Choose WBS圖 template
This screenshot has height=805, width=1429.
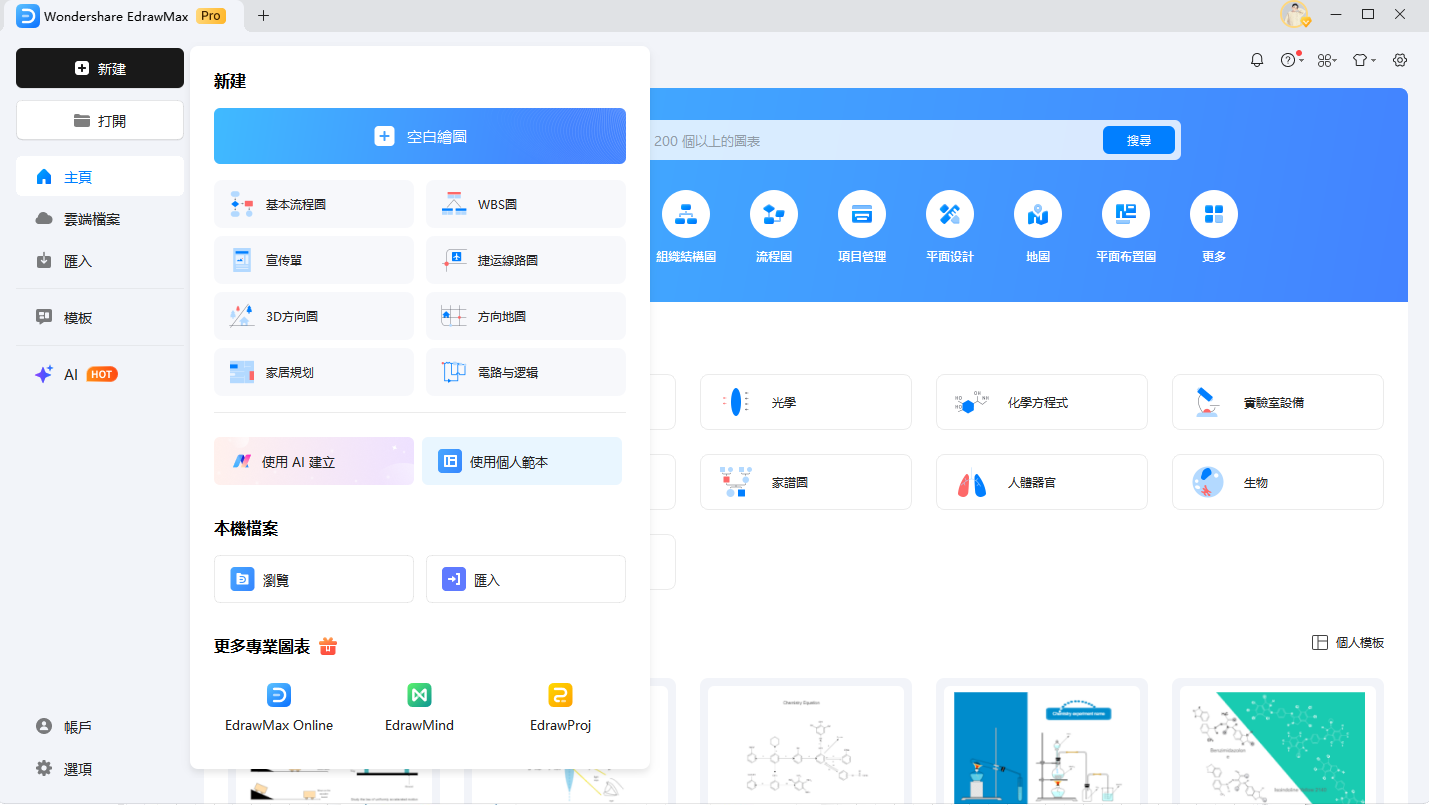(x=526, y=204)
